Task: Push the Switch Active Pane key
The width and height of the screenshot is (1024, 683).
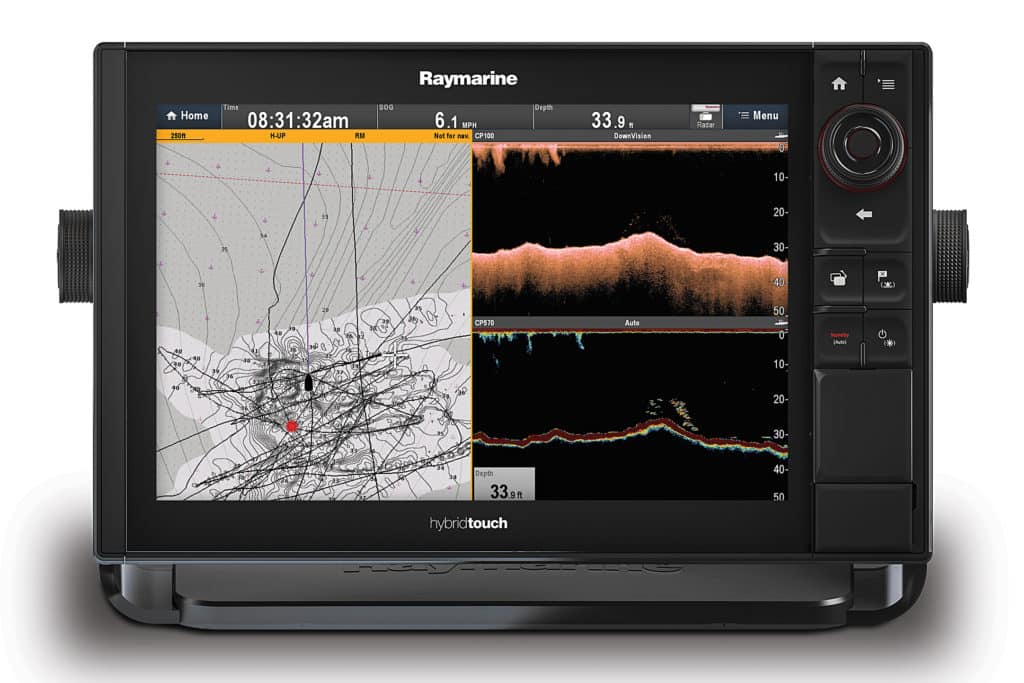Action: 839,279
